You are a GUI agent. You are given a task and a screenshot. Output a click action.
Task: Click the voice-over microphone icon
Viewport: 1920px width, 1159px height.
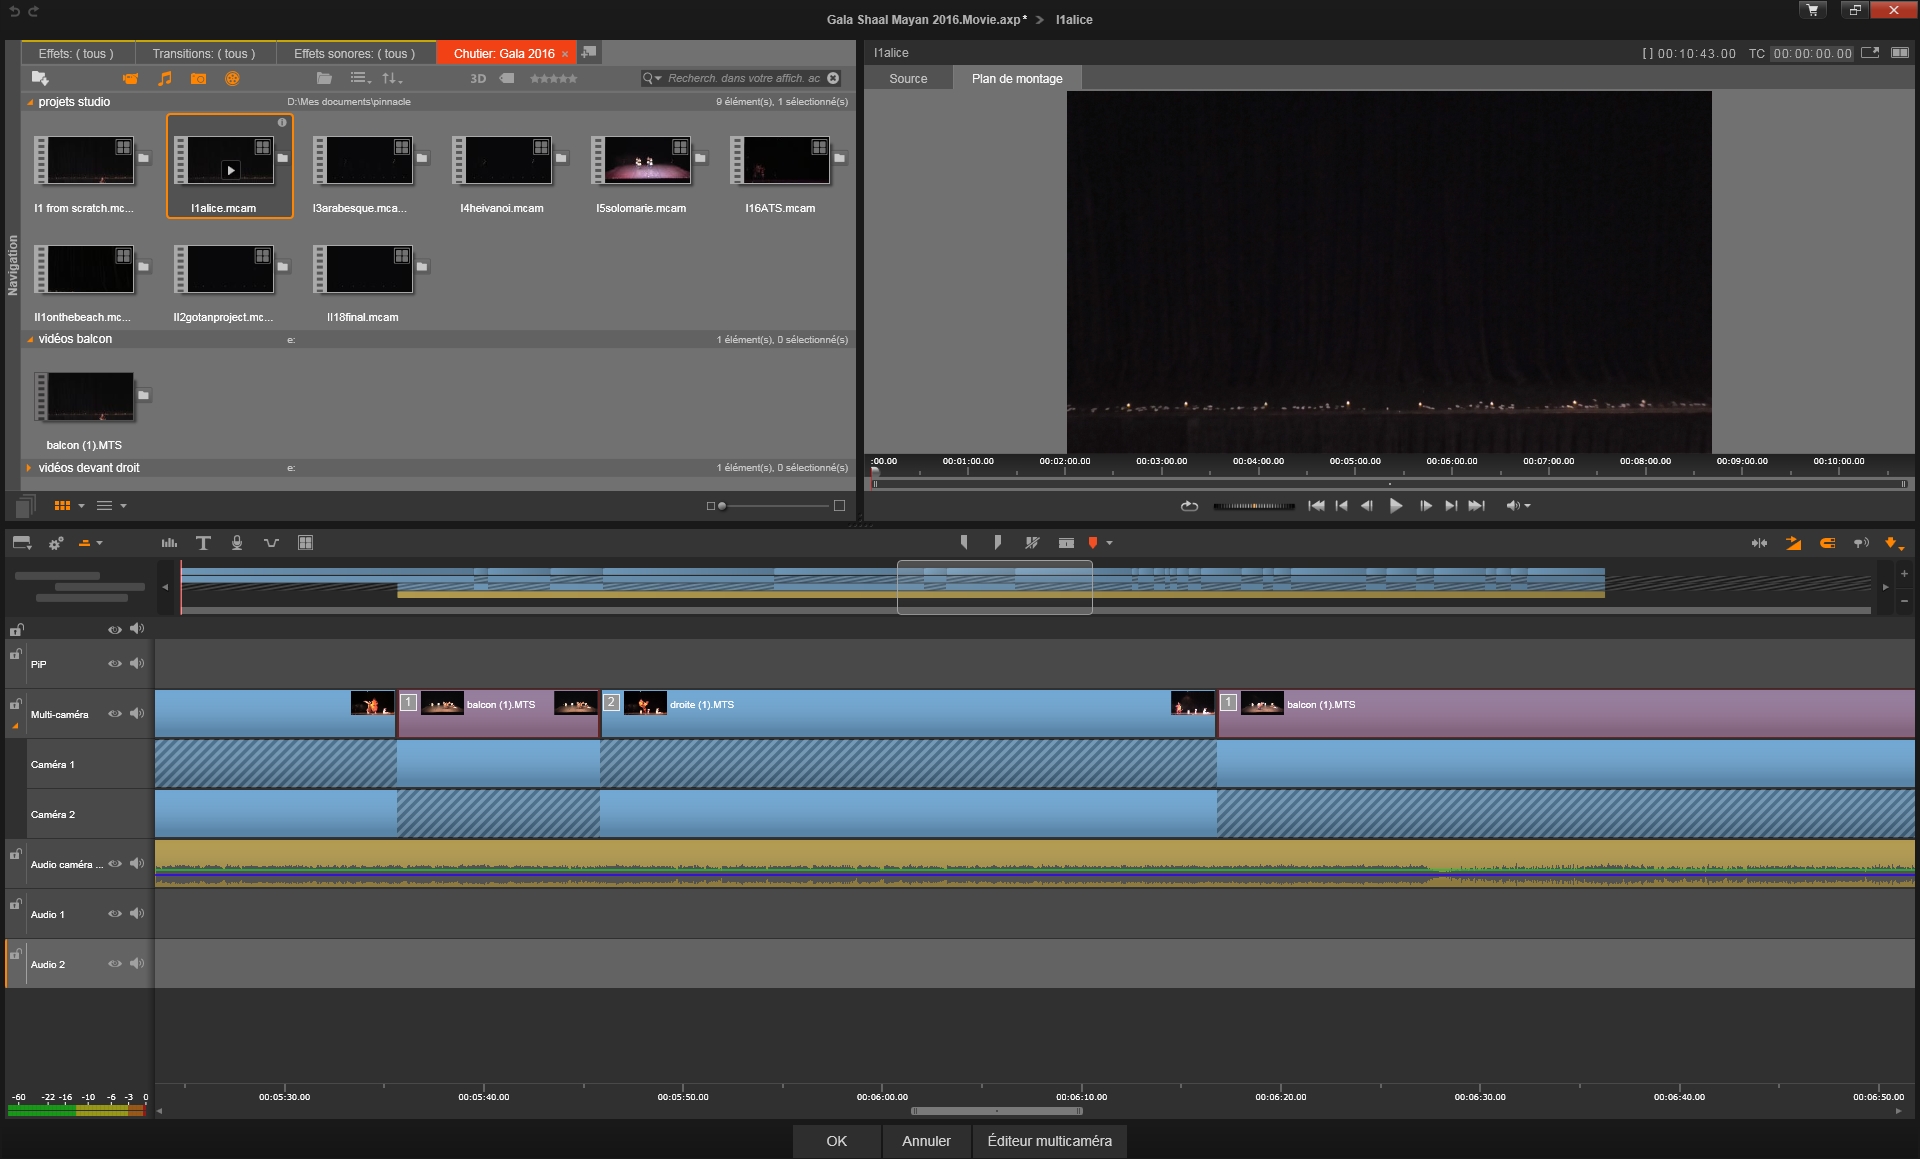pyautogui.click(x=237, y=543)
